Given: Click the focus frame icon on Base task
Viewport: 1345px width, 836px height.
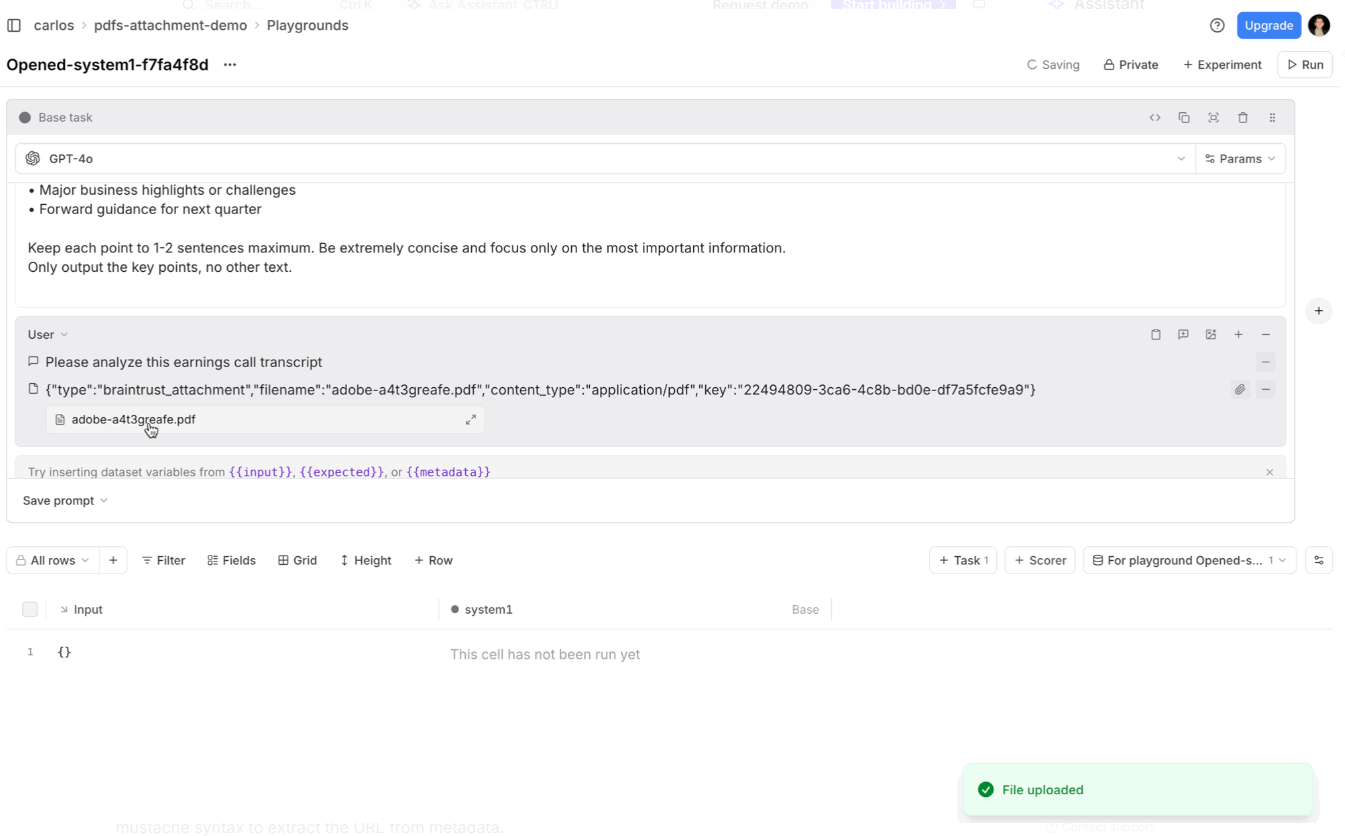Looking at the screenshot, I should coord(1213,118).
